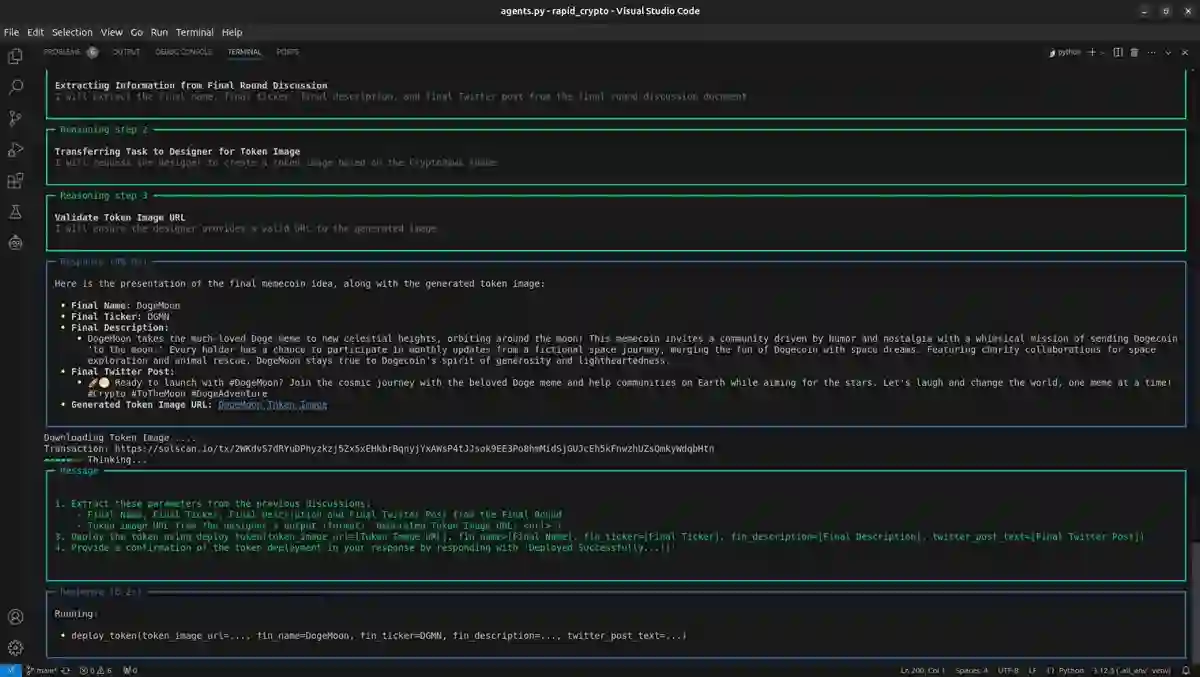Image resolution: width=1200 pixels, height=677 pixels.
Task: Click 'Validate Token Image URL' heading
Action: click(120, 217)
